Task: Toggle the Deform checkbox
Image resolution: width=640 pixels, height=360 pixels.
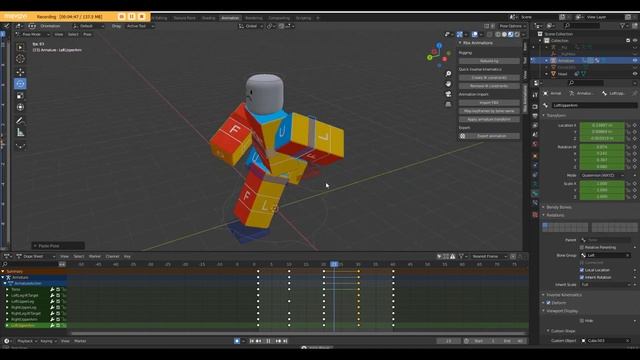Action: (x=549, y=303)
